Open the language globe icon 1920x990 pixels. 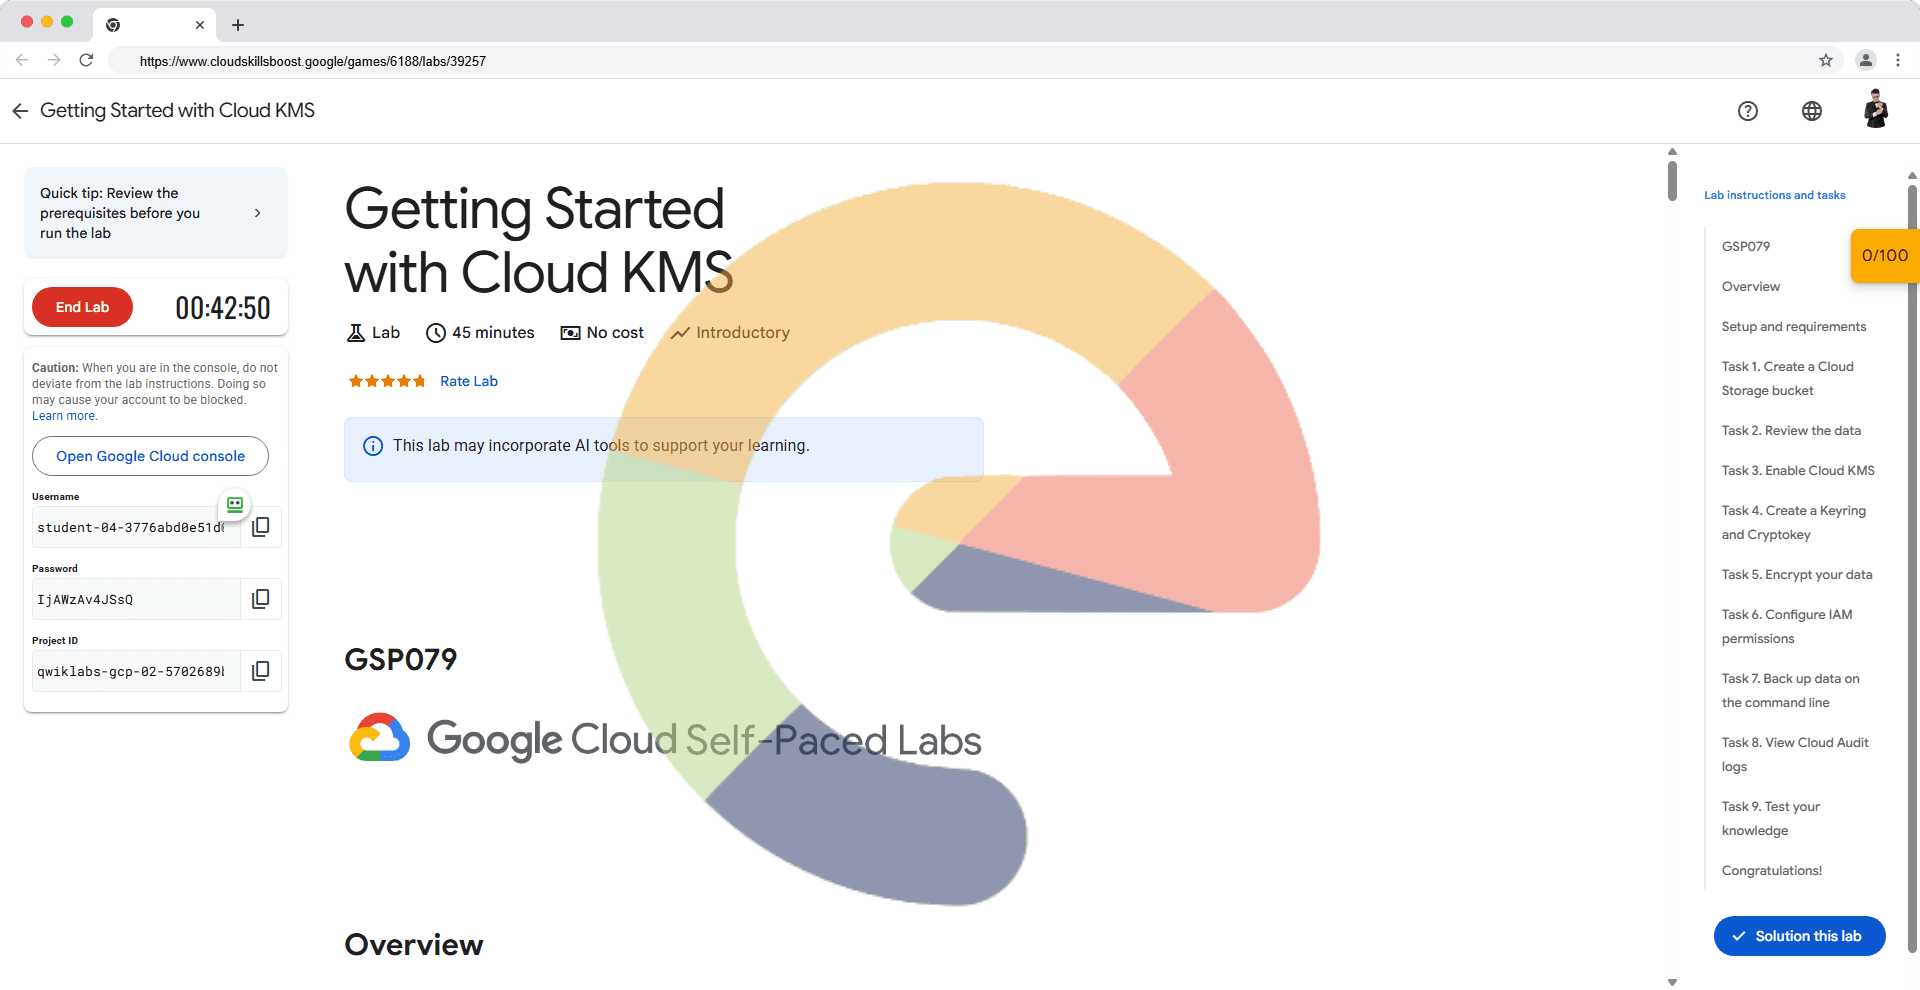click(x=1812, y=111)
